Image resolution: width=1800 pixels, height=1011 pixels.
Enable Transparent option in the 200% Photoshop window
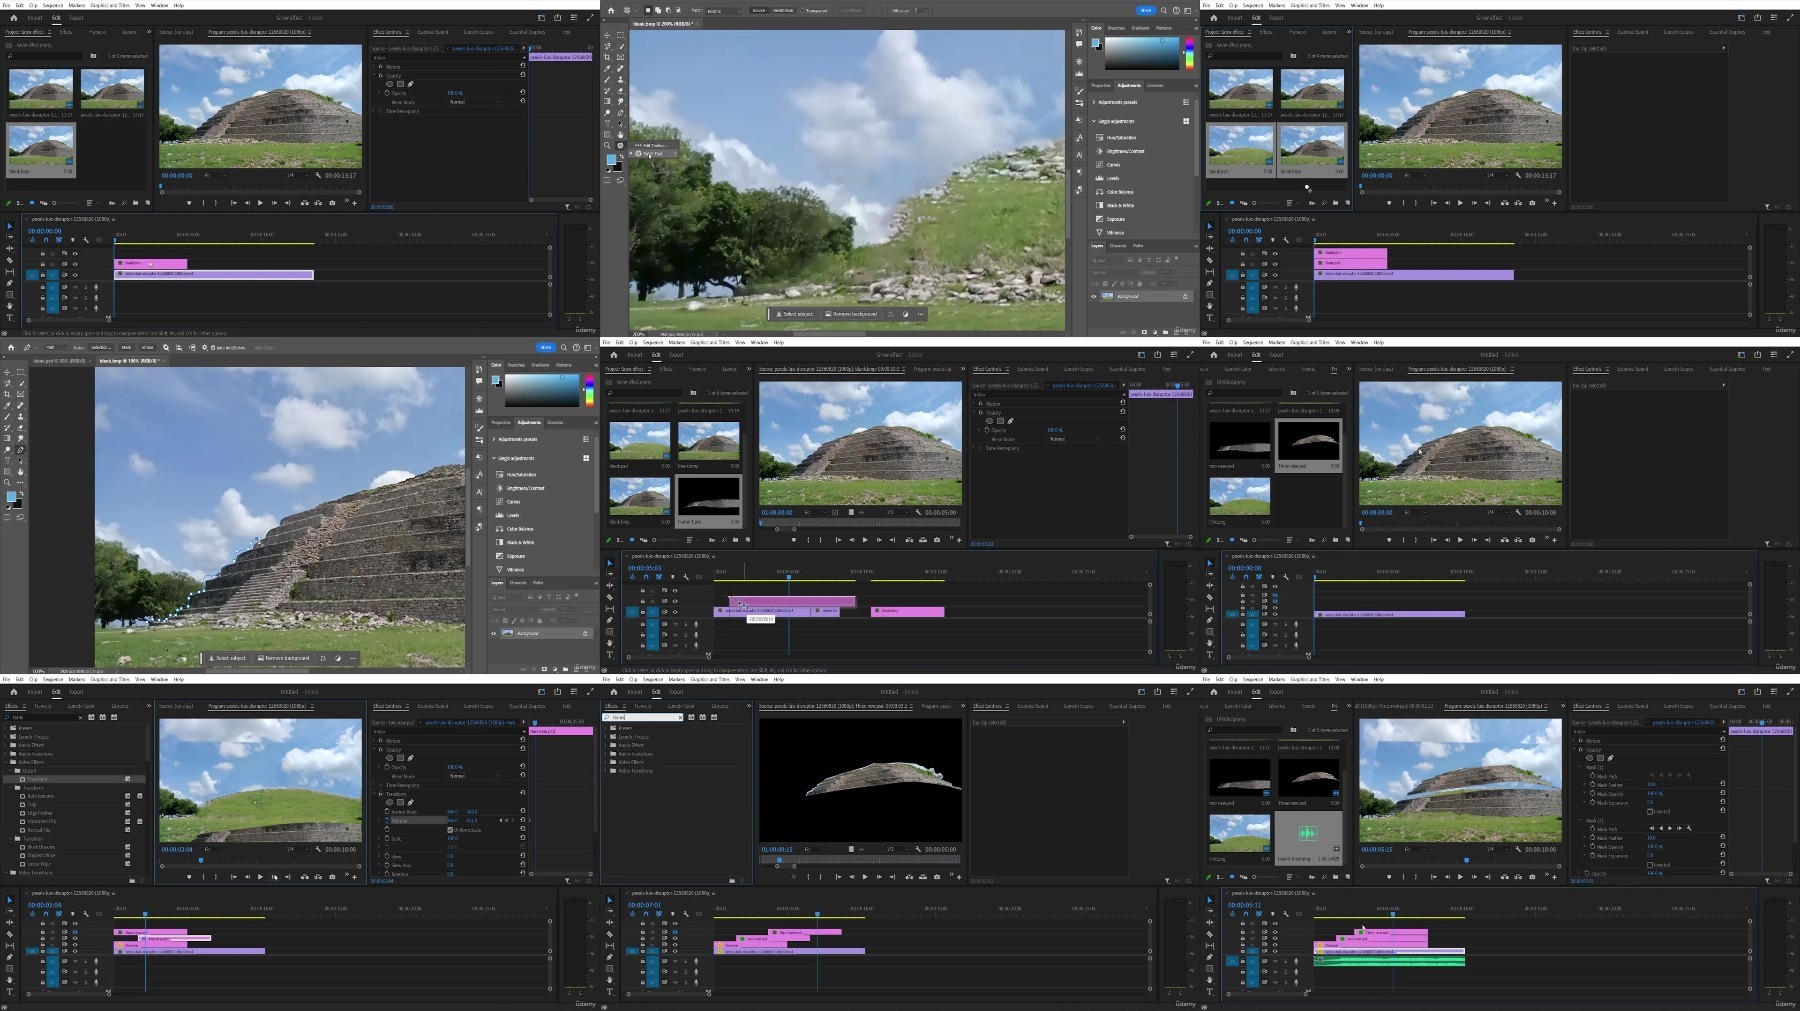[802, 11]
